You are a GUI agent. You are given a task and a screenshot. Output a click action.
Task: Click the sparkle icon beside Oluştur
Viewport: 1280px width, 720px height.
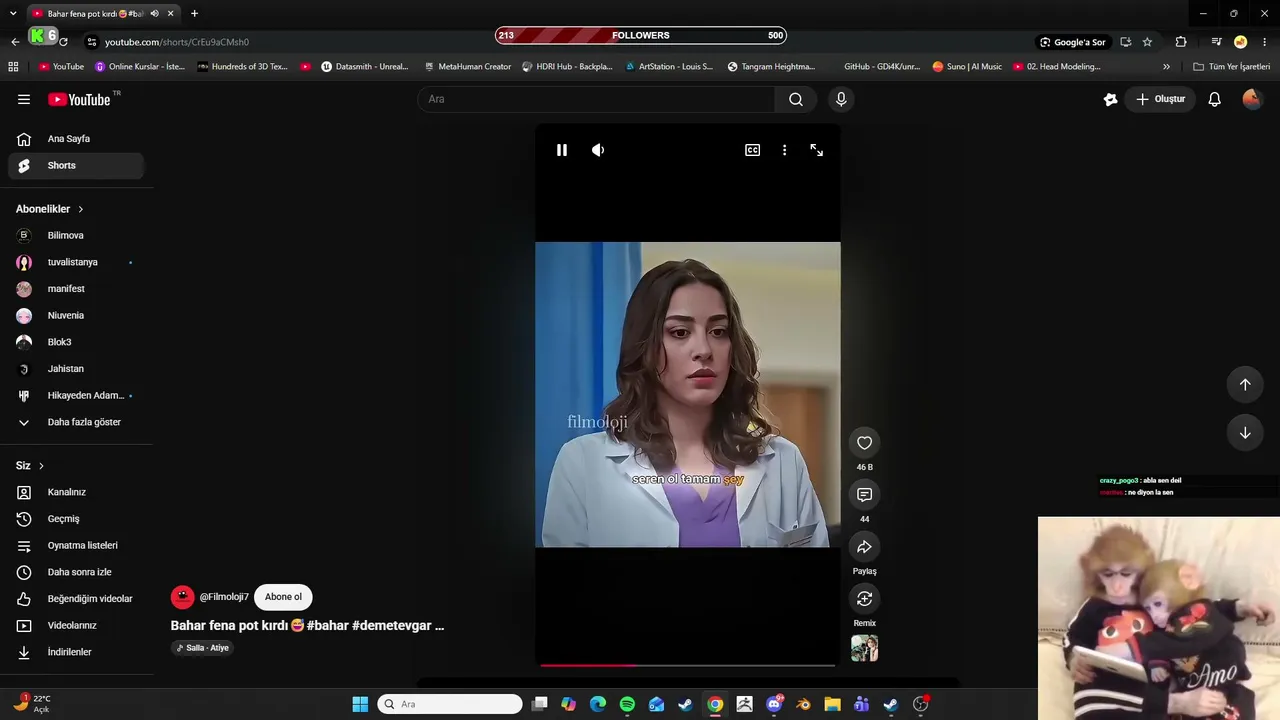1110,99
